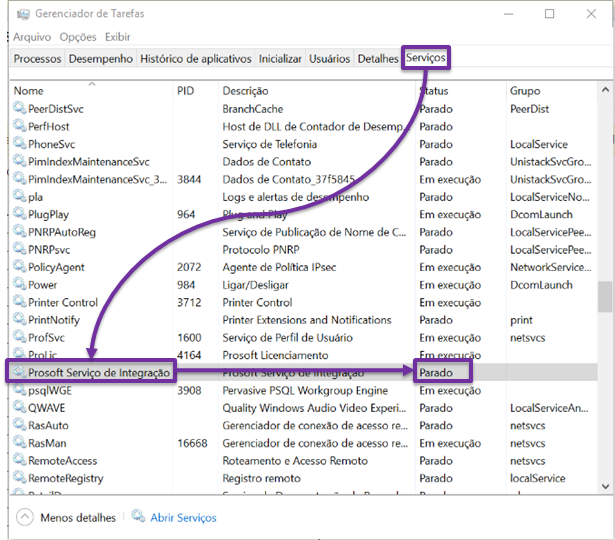Click the scrollbar up arrow
The image size is (615, 540).
pyautogui.click(x=605, y=90)
